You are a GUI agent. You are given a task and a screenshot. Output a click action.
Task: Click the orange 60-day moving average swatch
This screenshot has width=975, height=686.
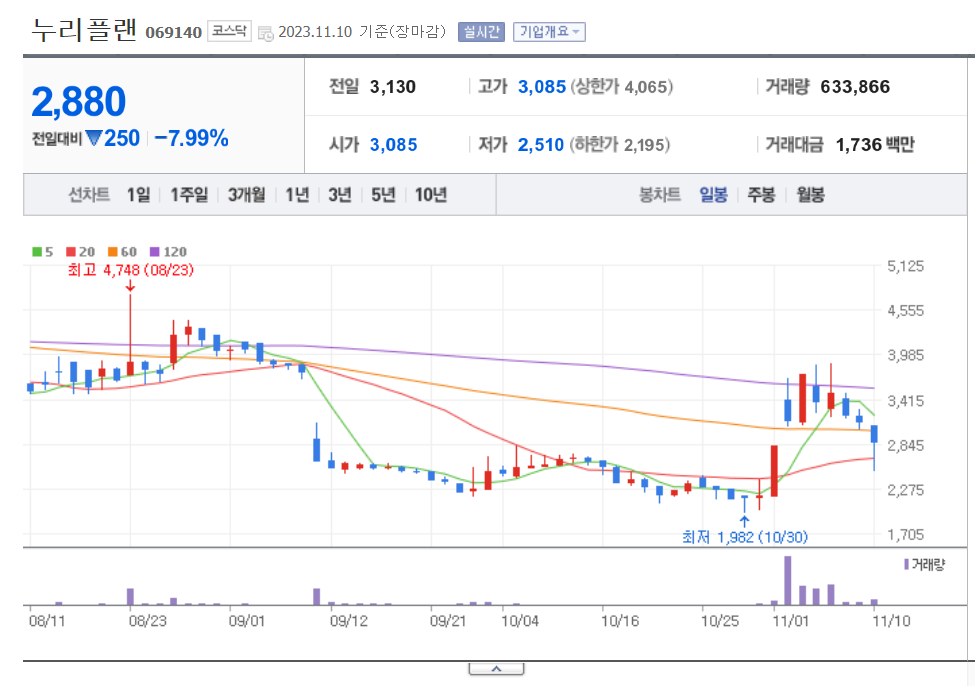coord(113,251)
